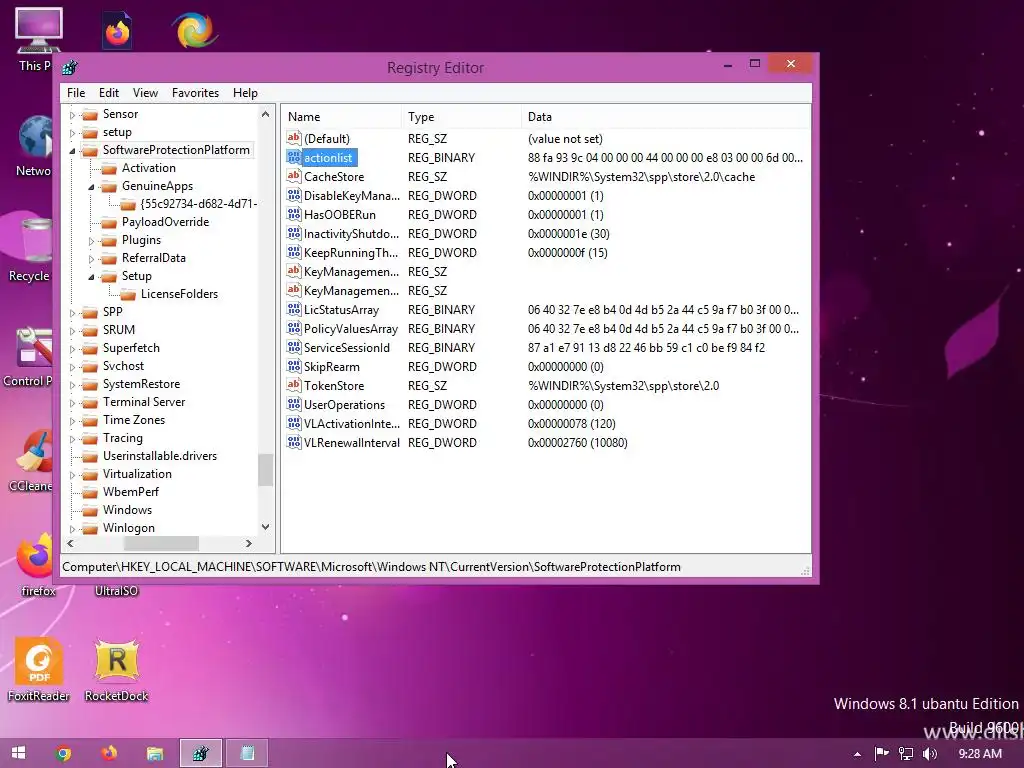Screen dimensions: 1024x768
Task: Select the Time Zones key
Action: [x=134, y=420]
